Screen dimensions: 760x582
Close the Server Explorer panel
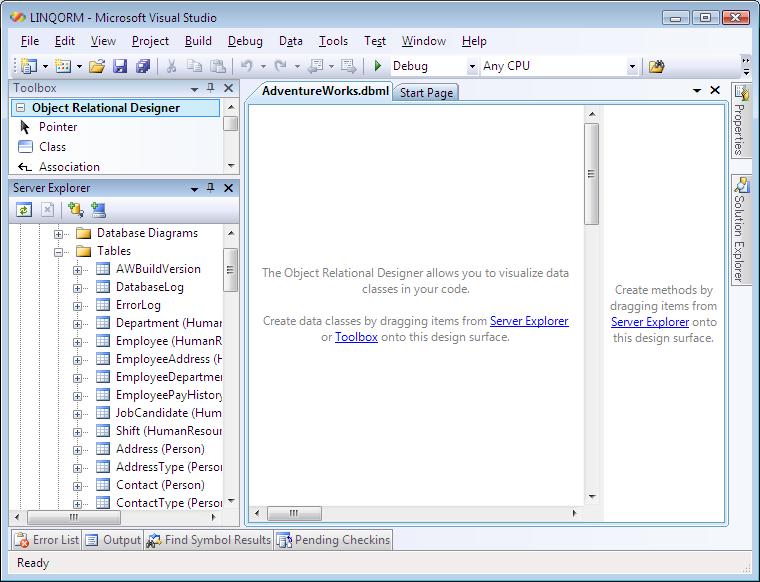click(228, 188)
